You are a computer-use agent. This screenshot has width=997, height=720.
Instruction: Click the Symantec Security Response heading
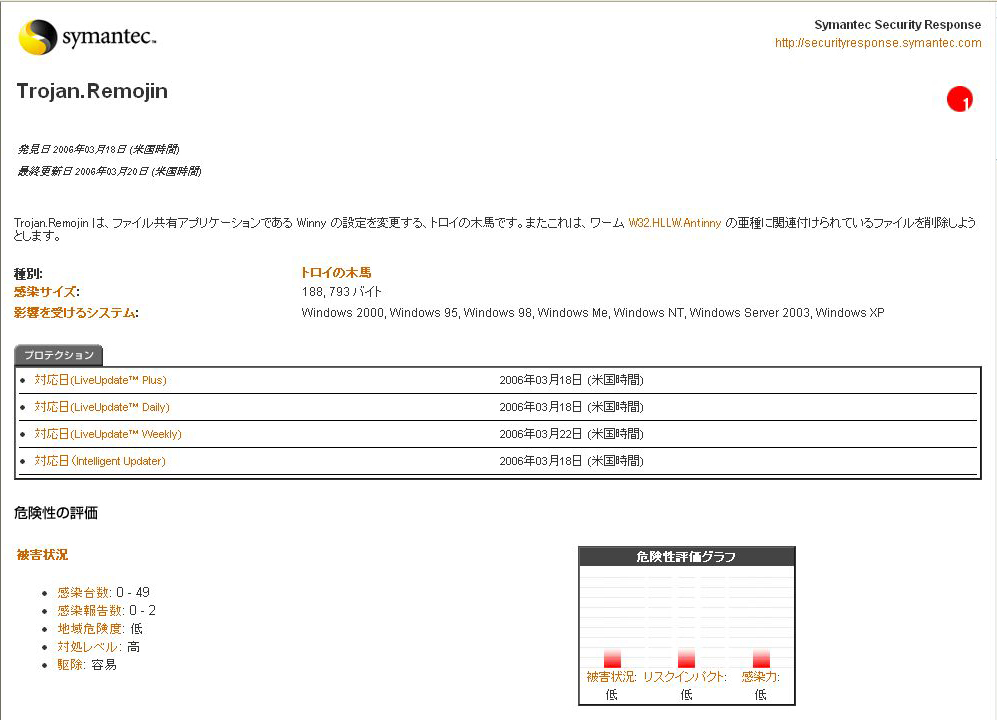coord(898,25)
